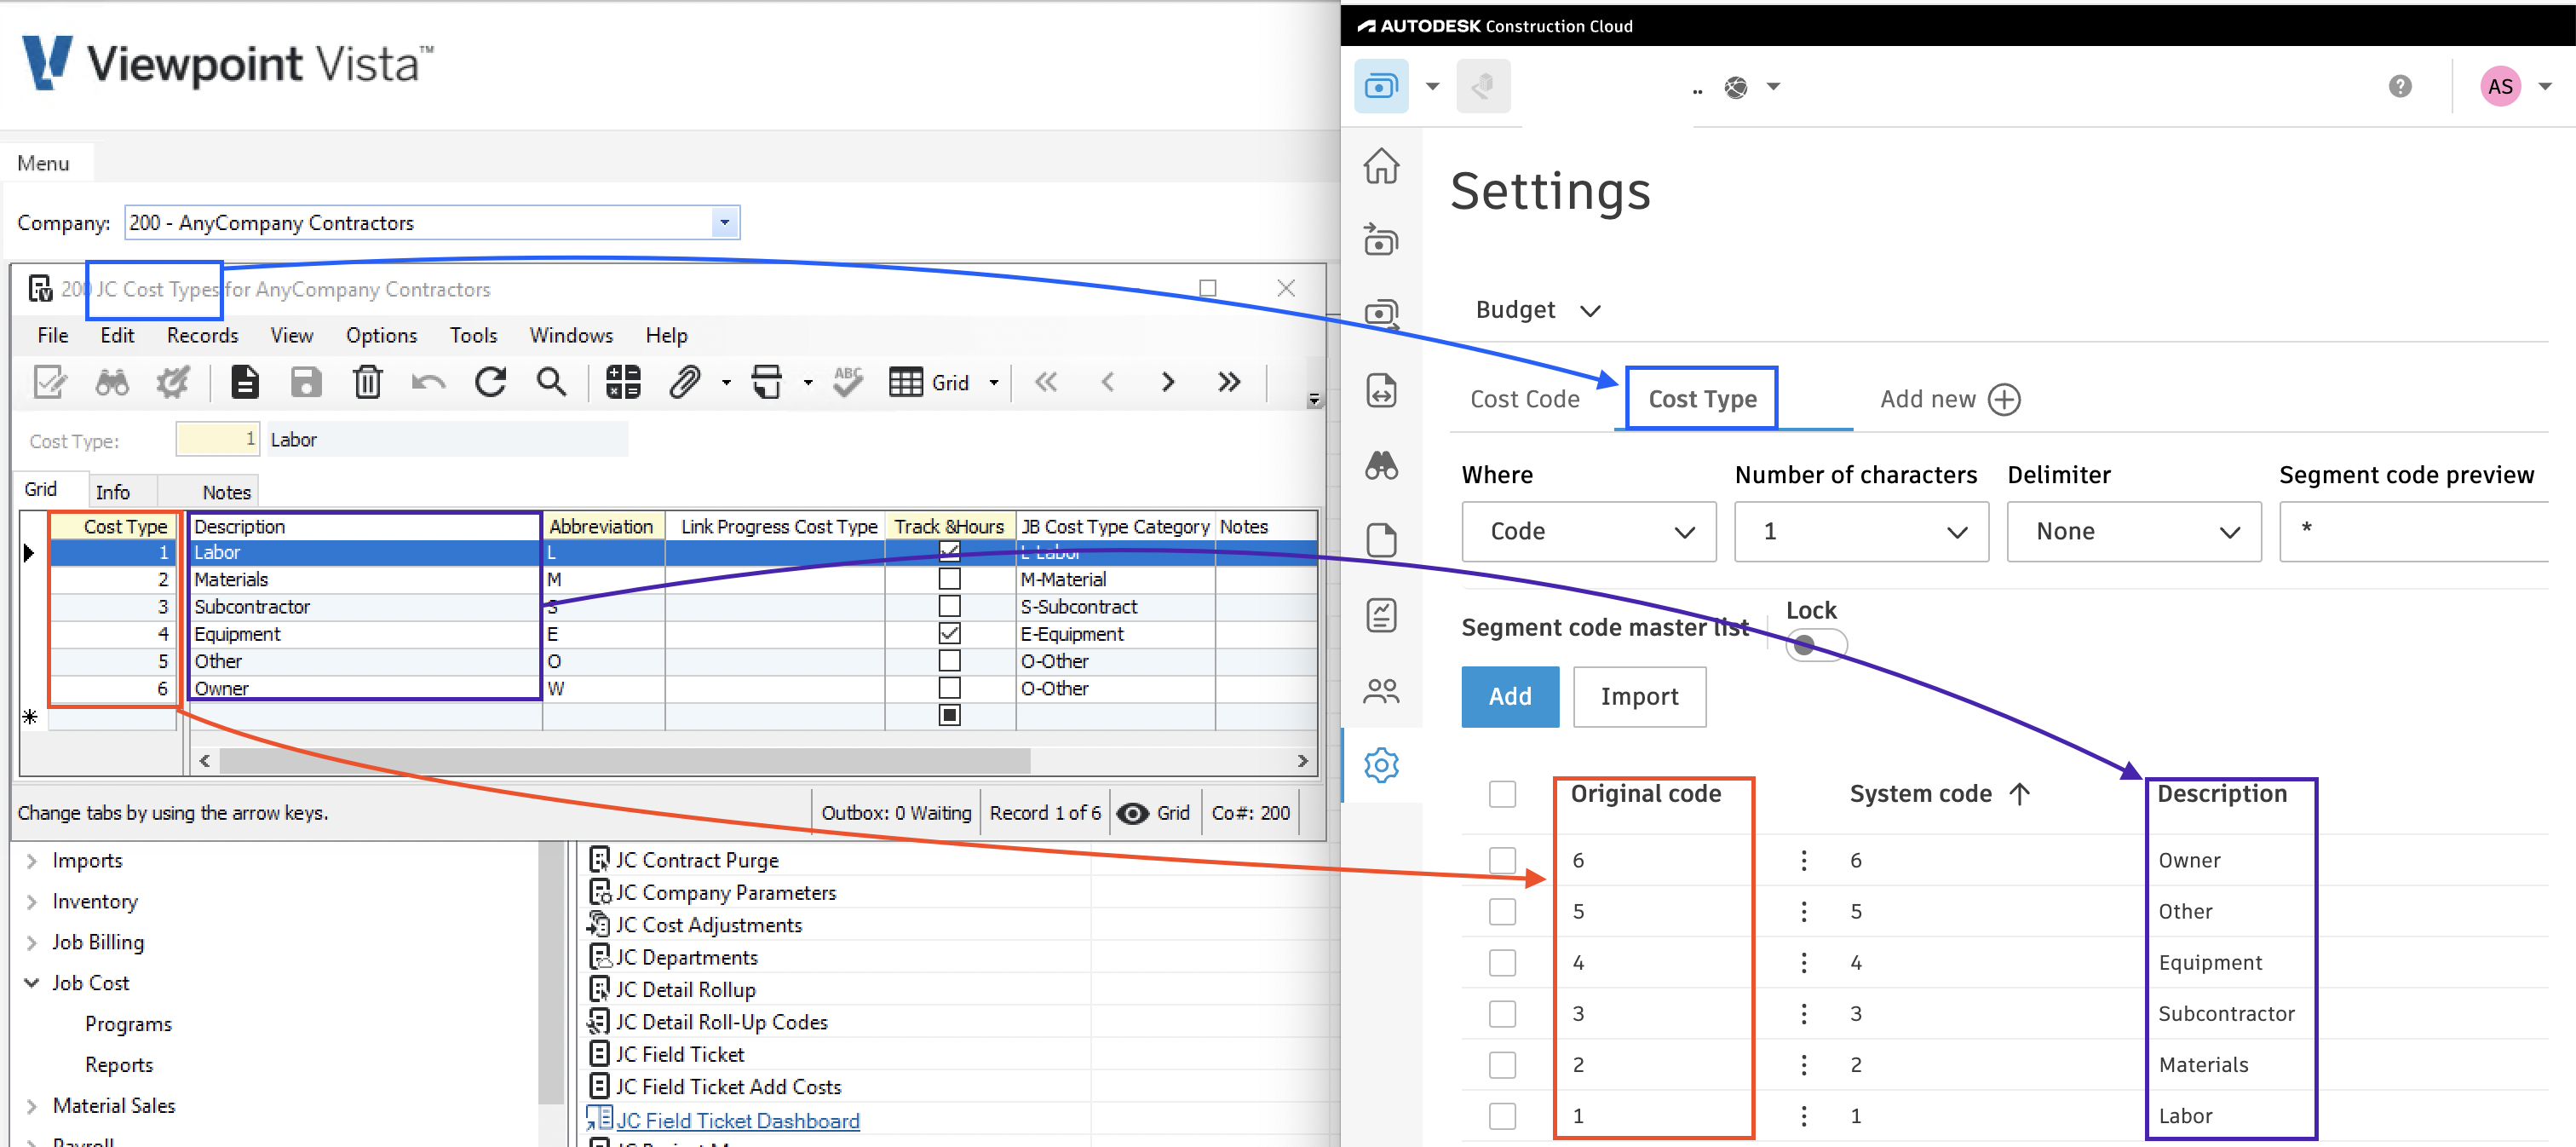Open the Company dropdown
This screenshot has height=1147, width=2576.
pos(725,223)
